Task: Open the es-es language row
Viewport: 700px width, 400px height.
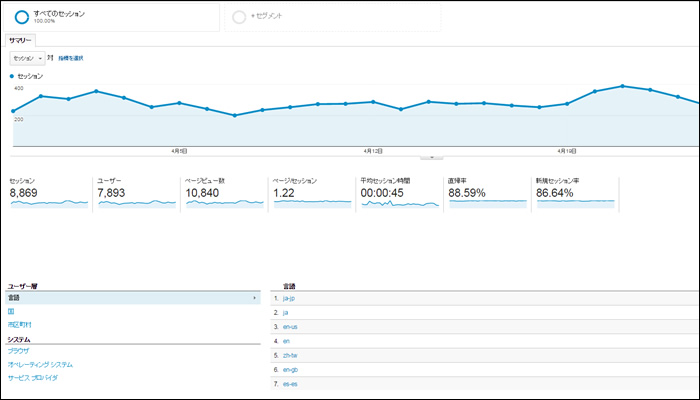Action: pos(290,384)
